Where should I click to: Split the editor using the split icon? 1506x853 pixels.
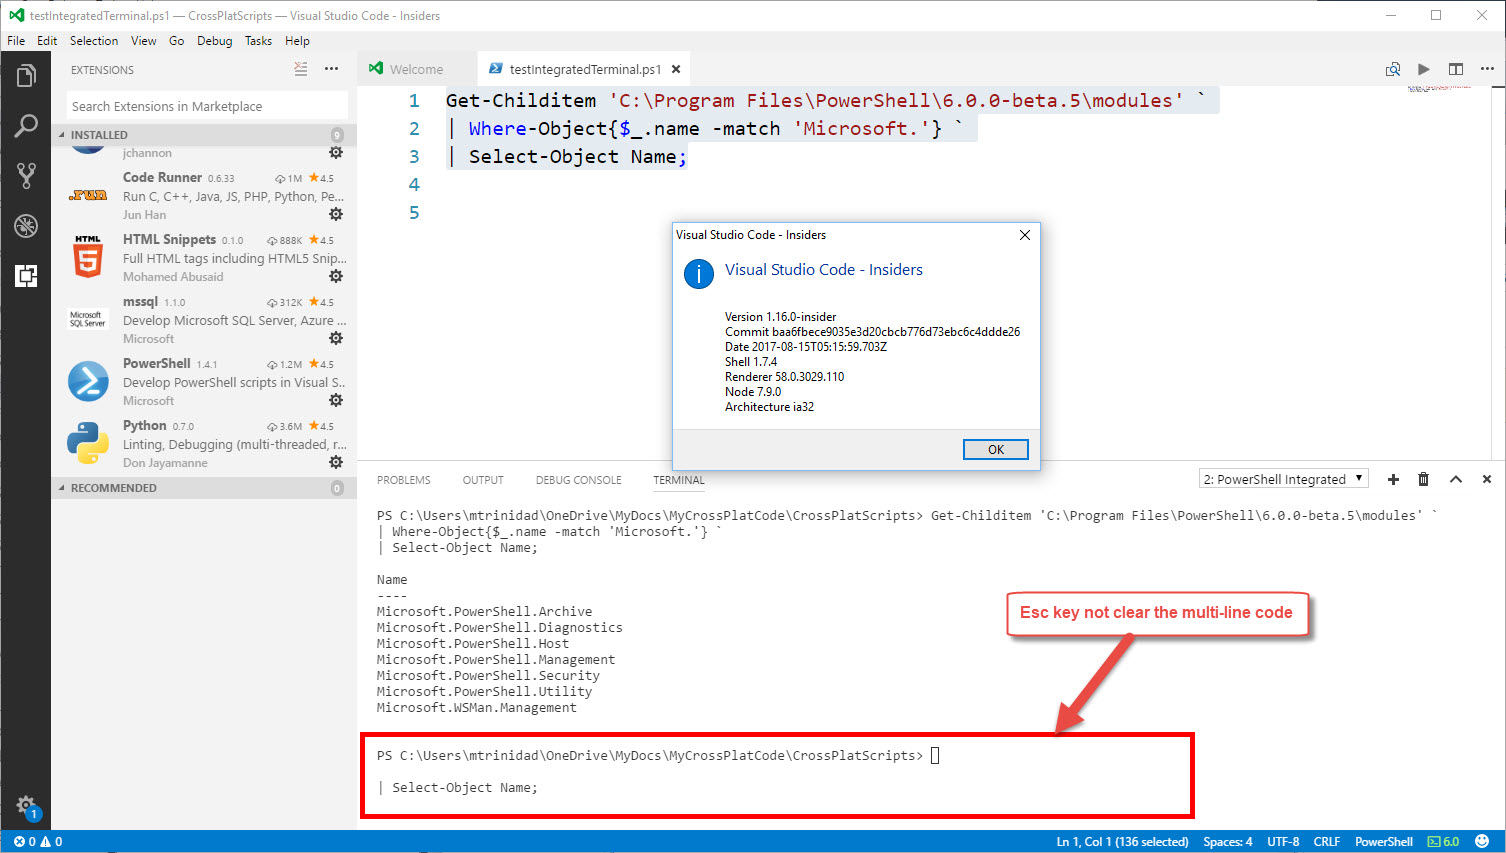coord(1455,69)
